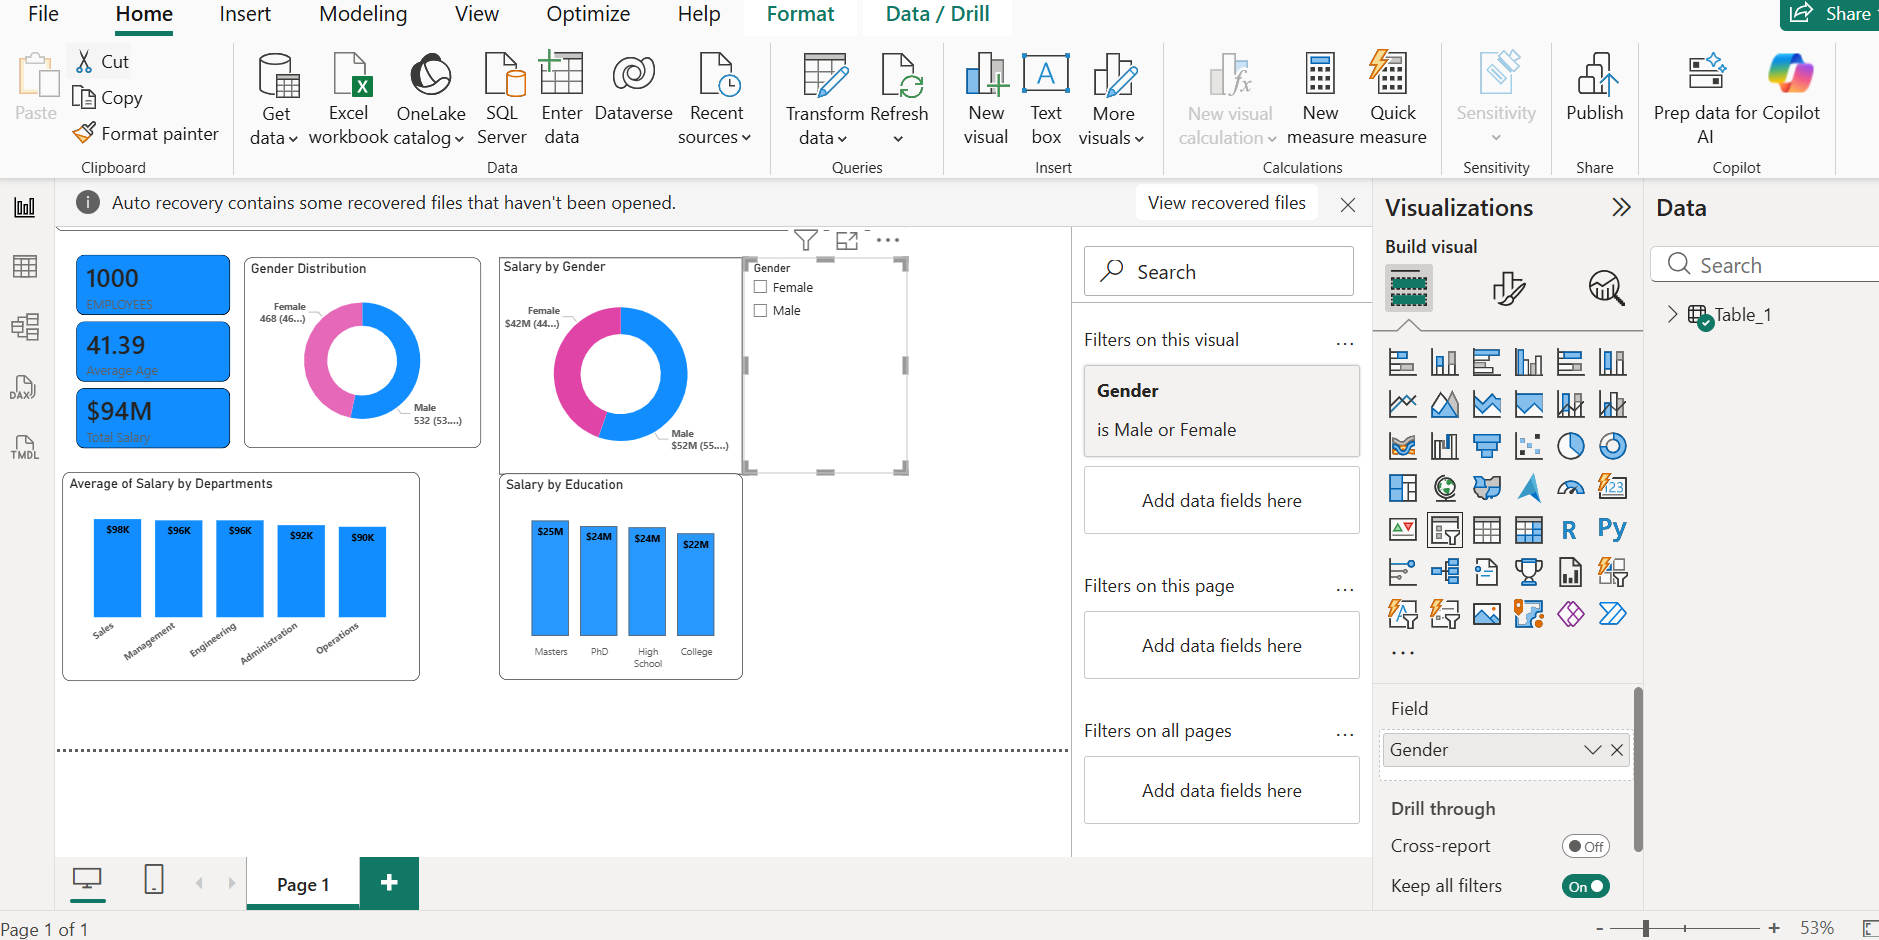Open the Gender filter card
Image resolution: width=1879 pixels, height=940 pixels.
[1221, 410]
